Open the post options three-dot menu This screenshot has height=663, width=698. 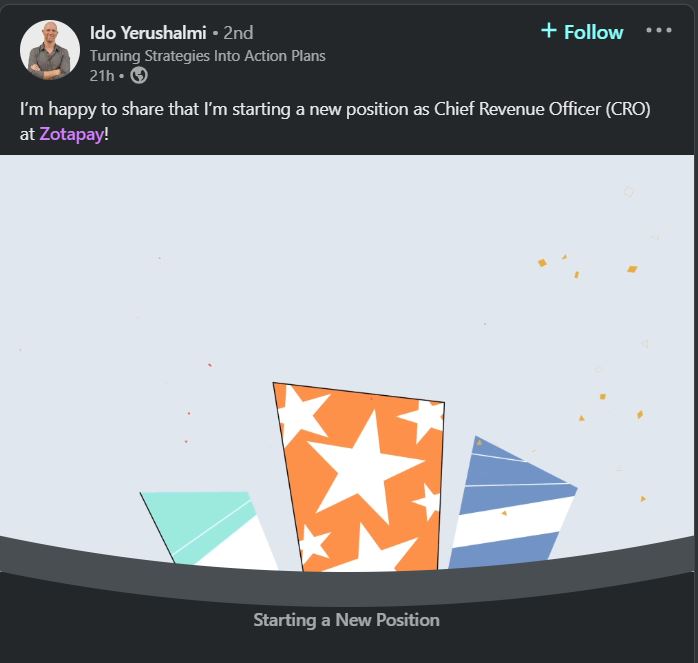(x=659, y=30)
